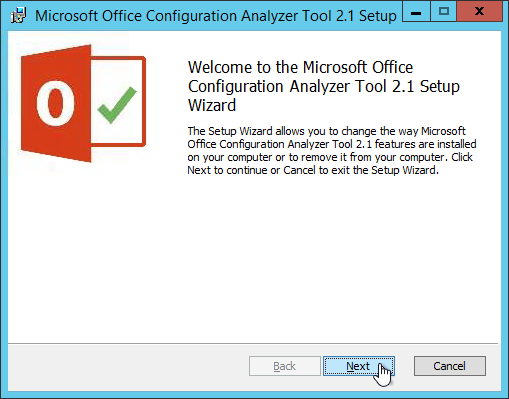Viewport: 509px width, 399px height.
Task: Click the installer package icon in title bar
Action: coord(19,15)
